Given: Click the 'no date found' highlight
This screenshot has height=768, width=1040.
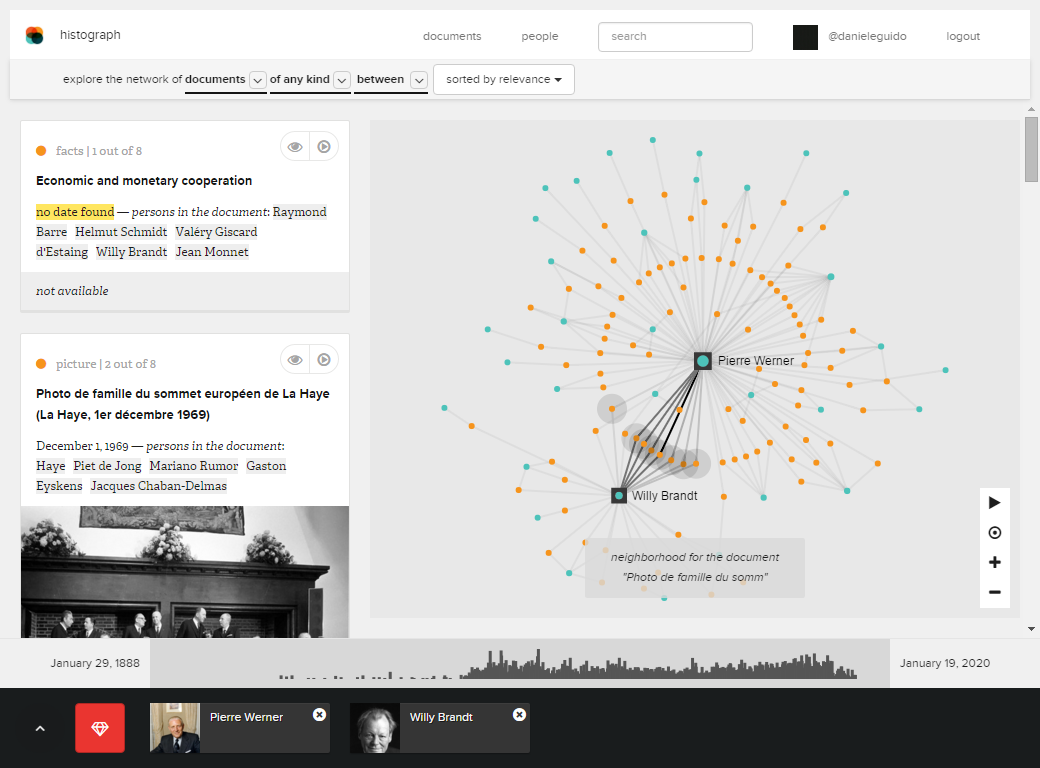Looking at the screenshot, I should (75, 212).
